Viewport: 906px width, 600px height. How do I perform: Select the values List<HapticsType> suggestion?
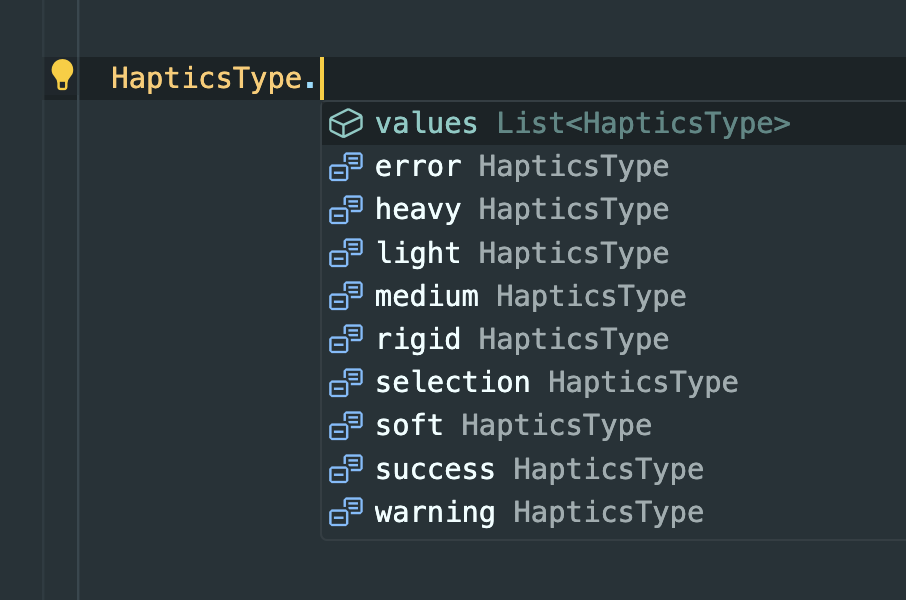pos(614,123)
